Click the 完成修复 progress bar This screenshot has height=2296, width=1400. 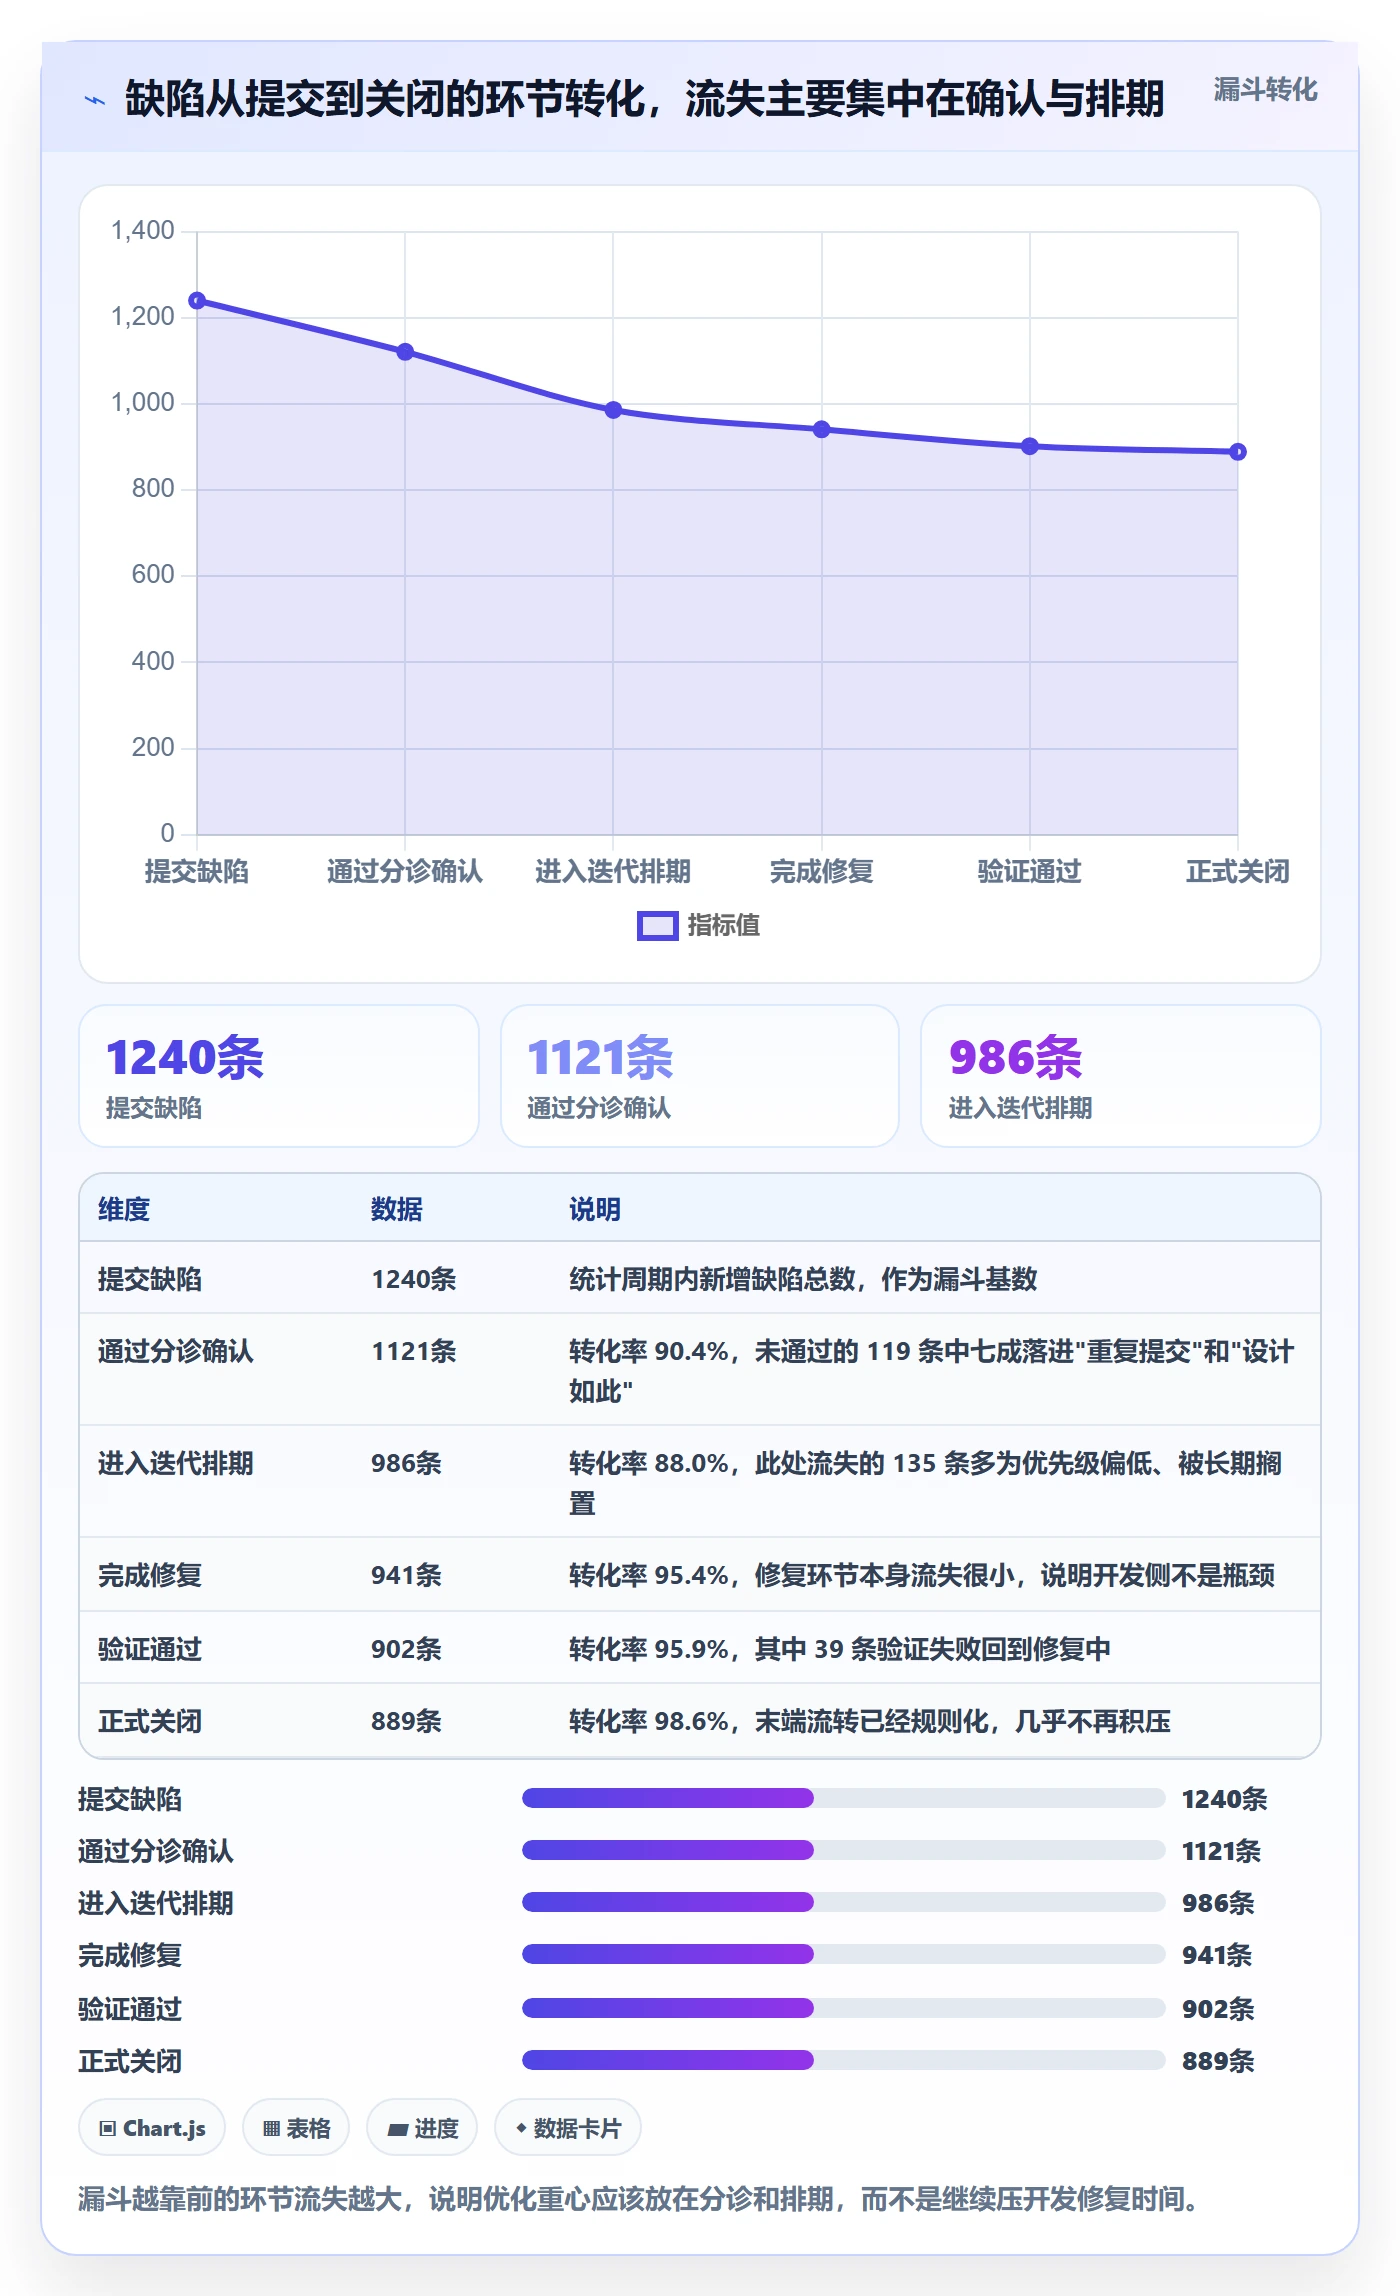tap(843, 1954)
